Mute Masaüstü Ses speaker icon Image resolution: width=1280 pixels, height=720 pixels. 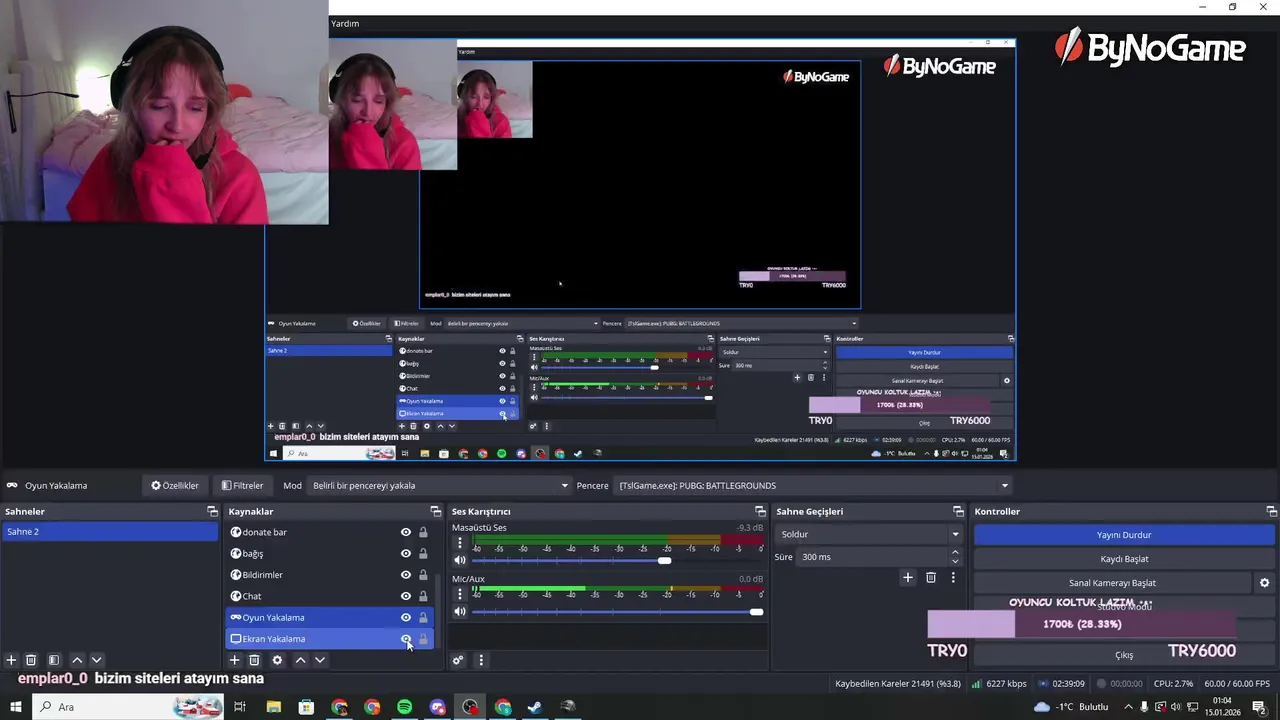[x=460, y=560]
